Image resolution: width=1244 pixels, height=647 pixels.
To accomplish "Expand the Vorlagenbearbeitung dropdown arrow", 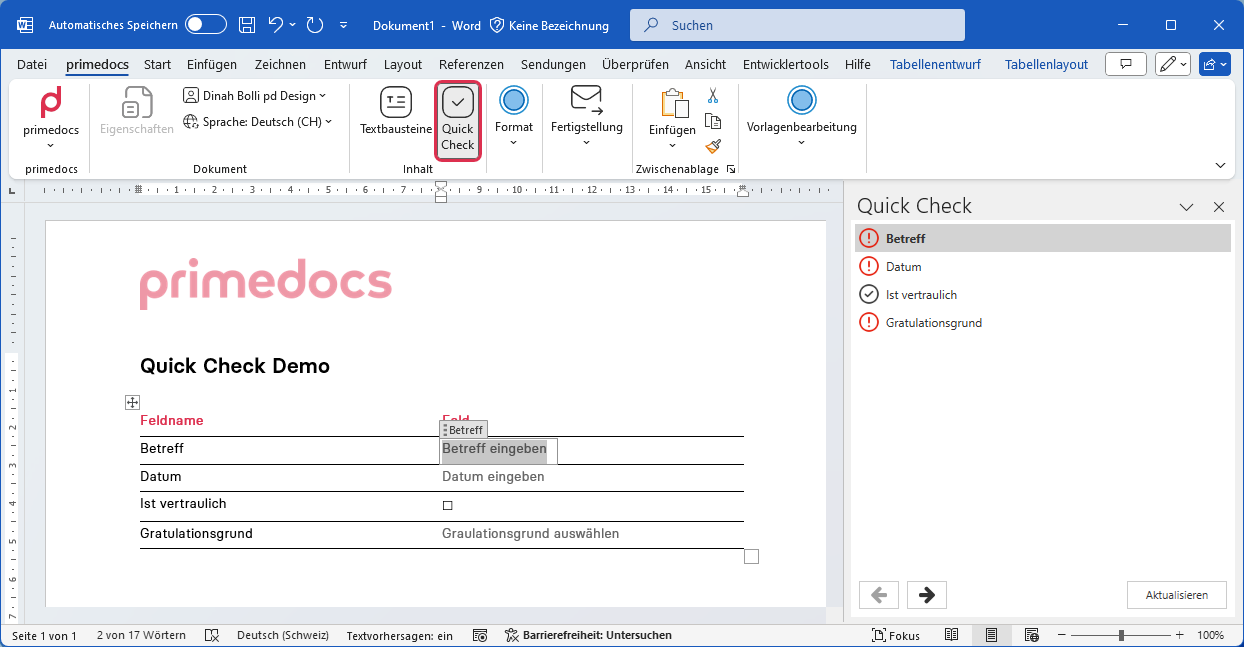I will tap(802, 143).
